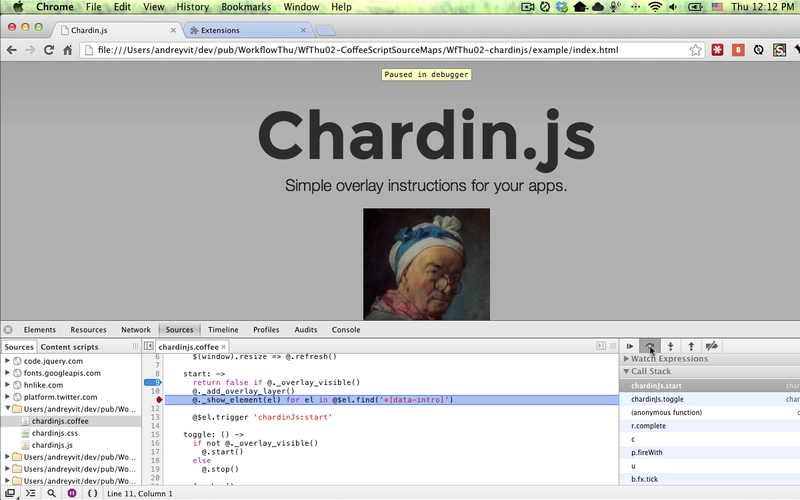800x500 pixels.
Task: Show the console drawer
Action: (x=31, y=493)
